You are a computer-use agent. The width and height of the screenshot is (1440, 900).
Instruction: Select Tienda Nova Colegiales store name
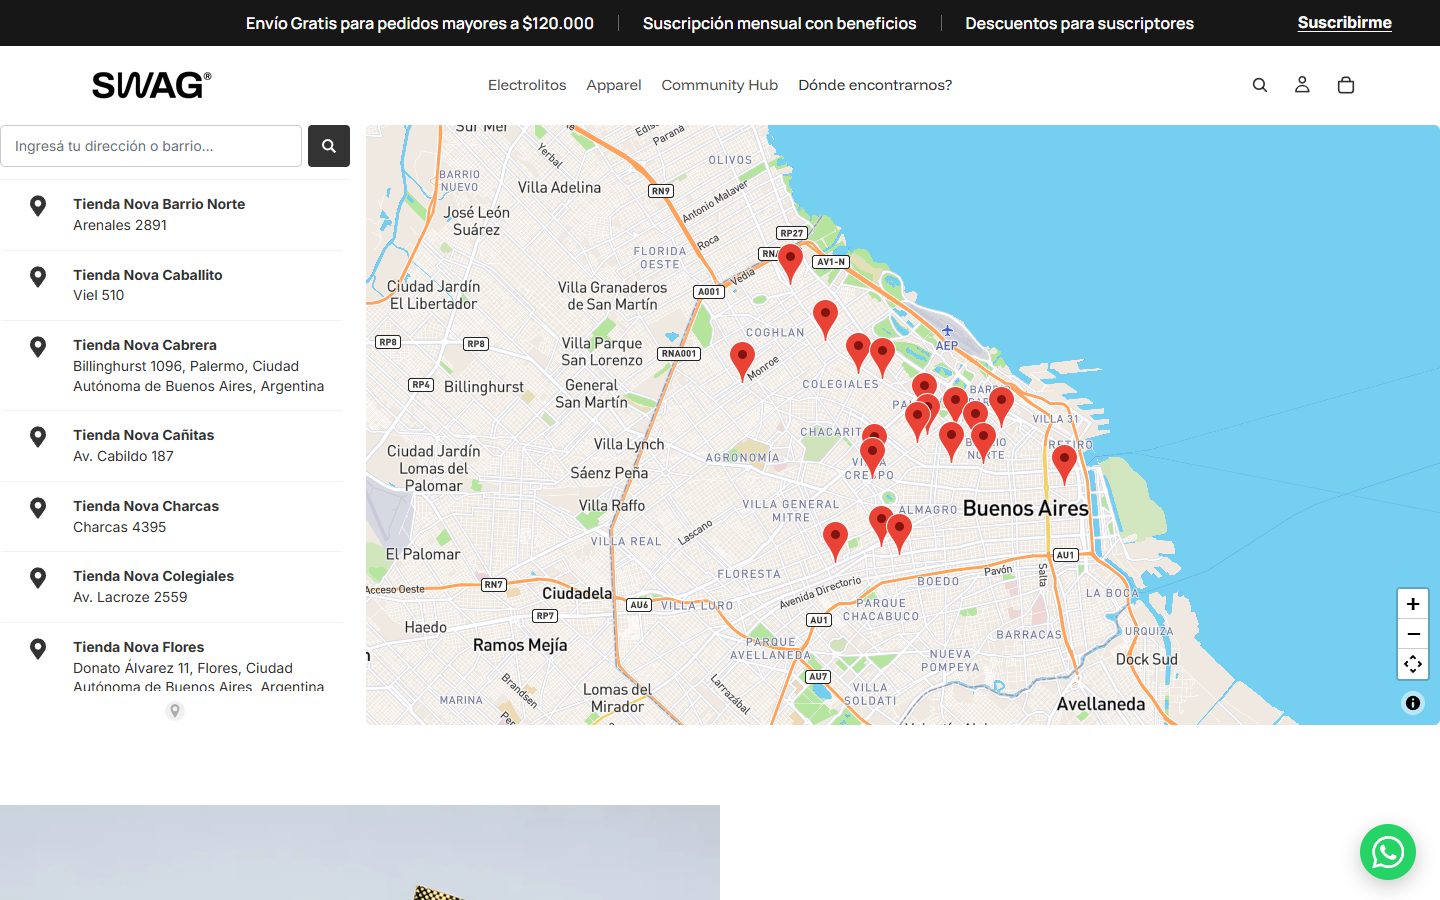(x=153, y=576)
